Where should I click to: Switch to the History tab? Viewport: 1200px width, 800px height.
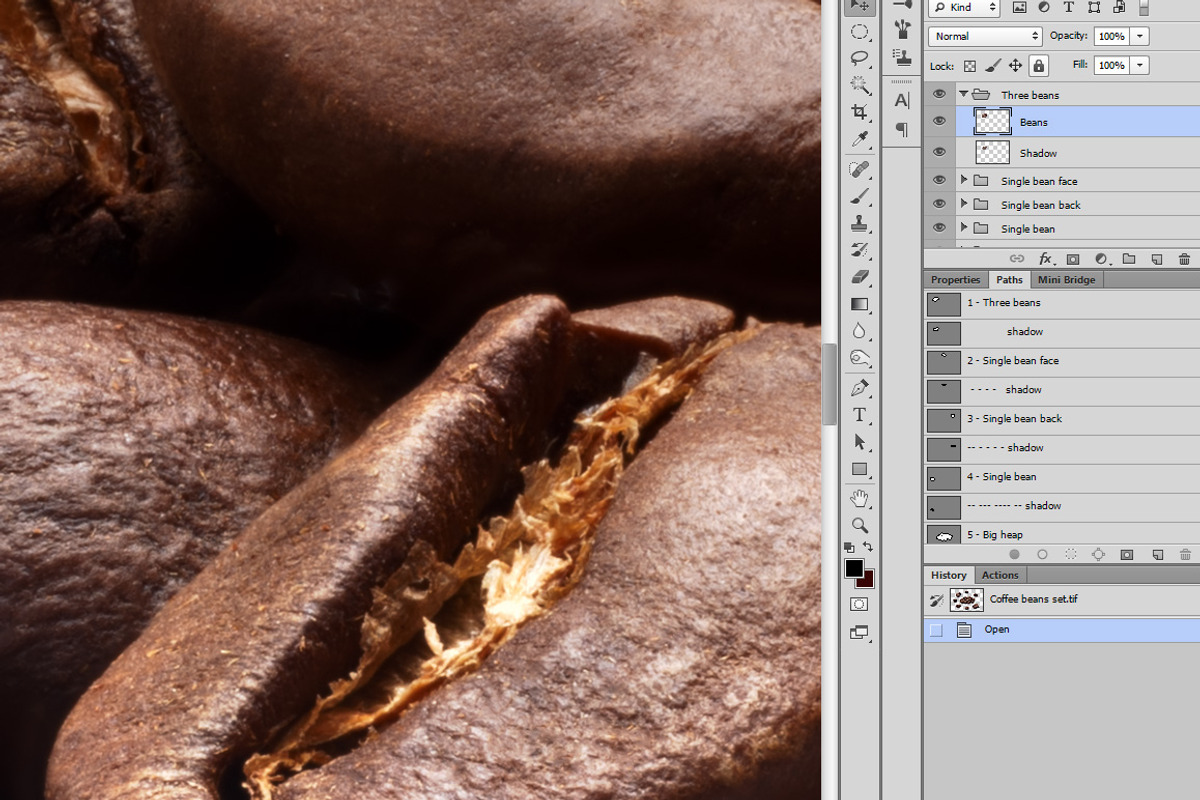(x=949, y=575)
